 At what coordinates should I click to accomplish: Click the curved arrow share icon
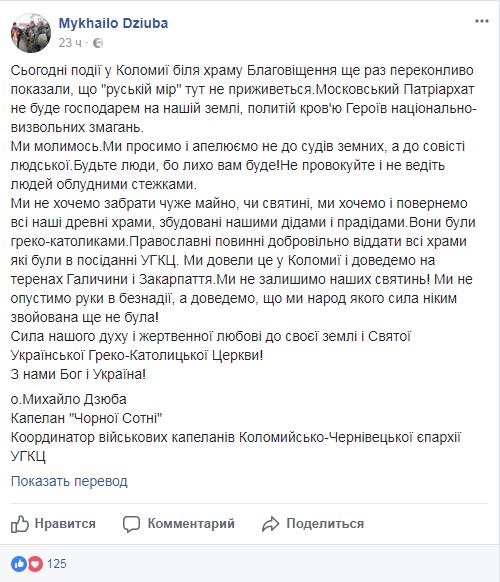pyautogui.click(x=270, y=524)
